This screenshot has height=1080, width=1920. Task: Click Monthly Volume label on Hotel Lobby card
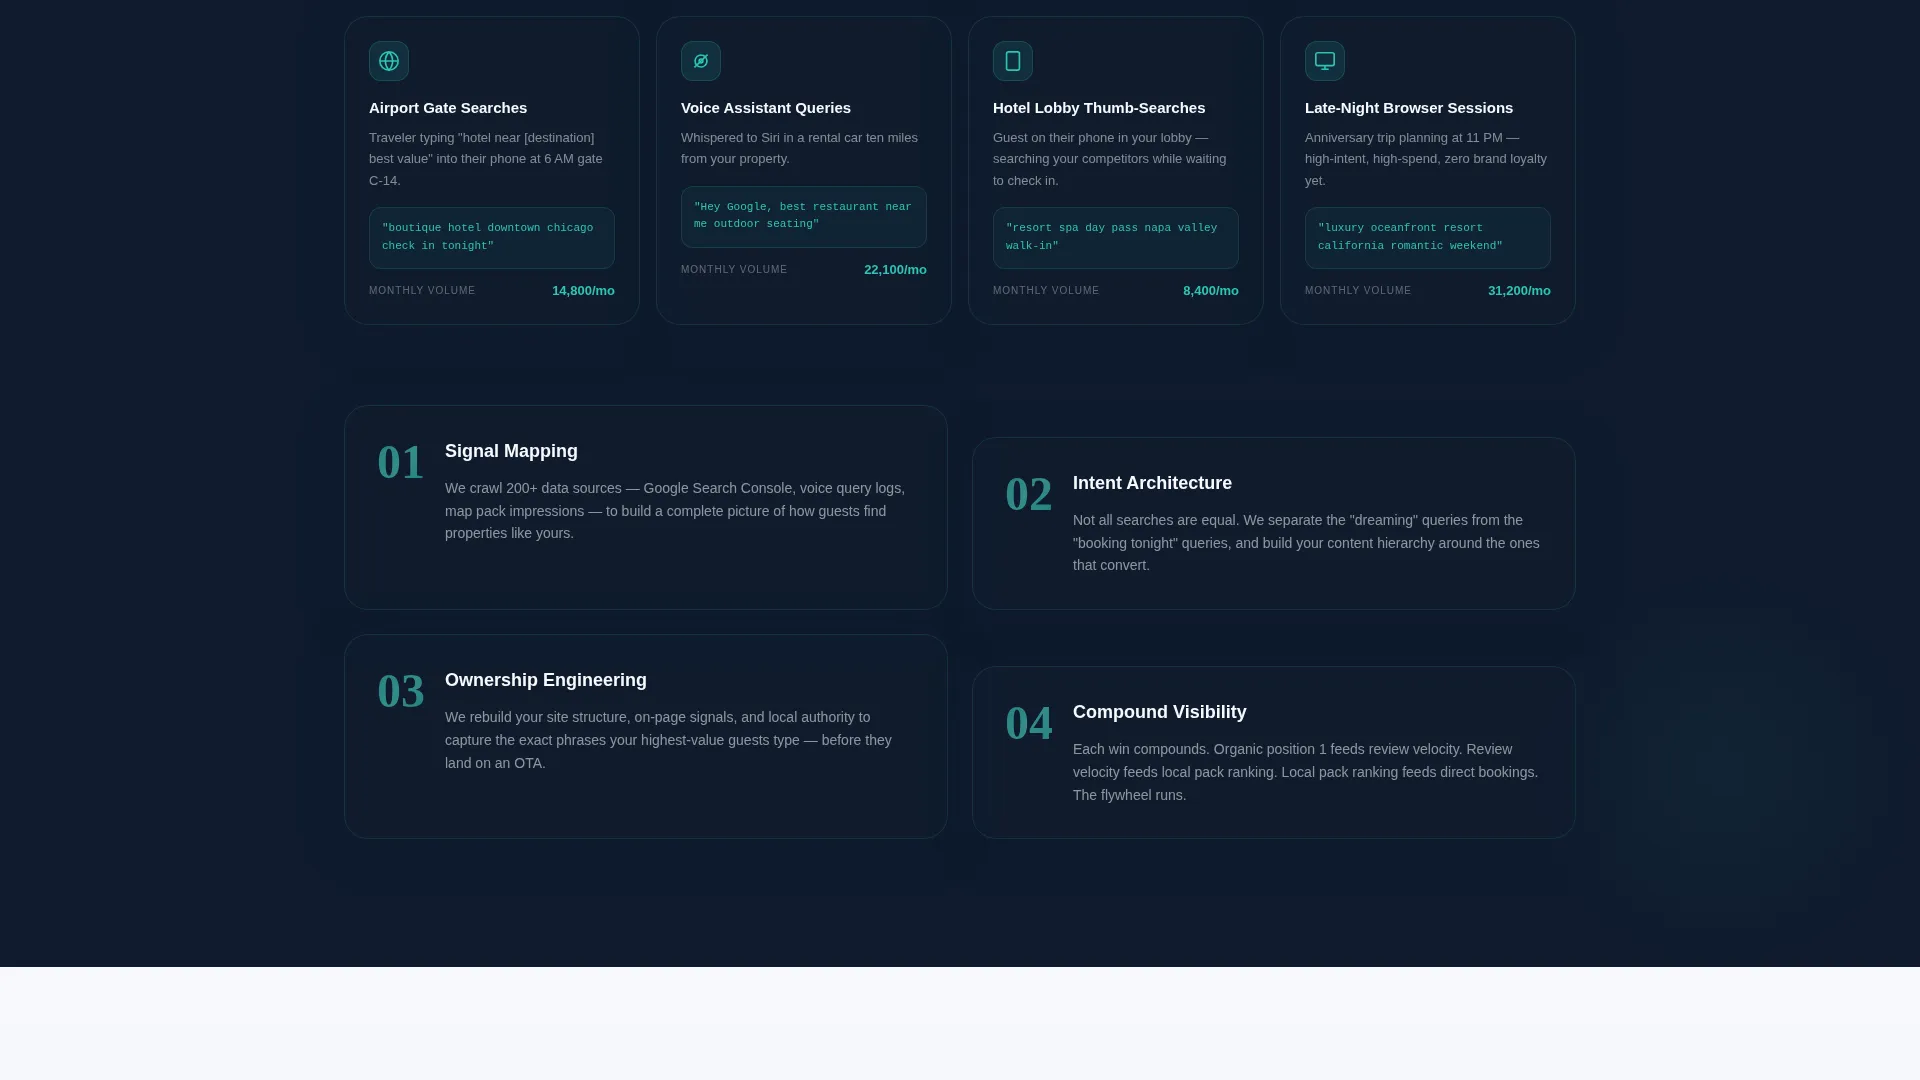tap(1046, 291)
